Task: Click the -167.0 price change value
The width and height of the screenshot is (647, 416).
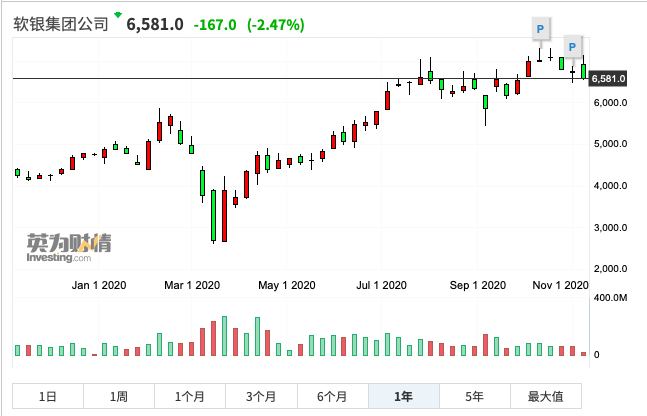Action: point(215,25)
